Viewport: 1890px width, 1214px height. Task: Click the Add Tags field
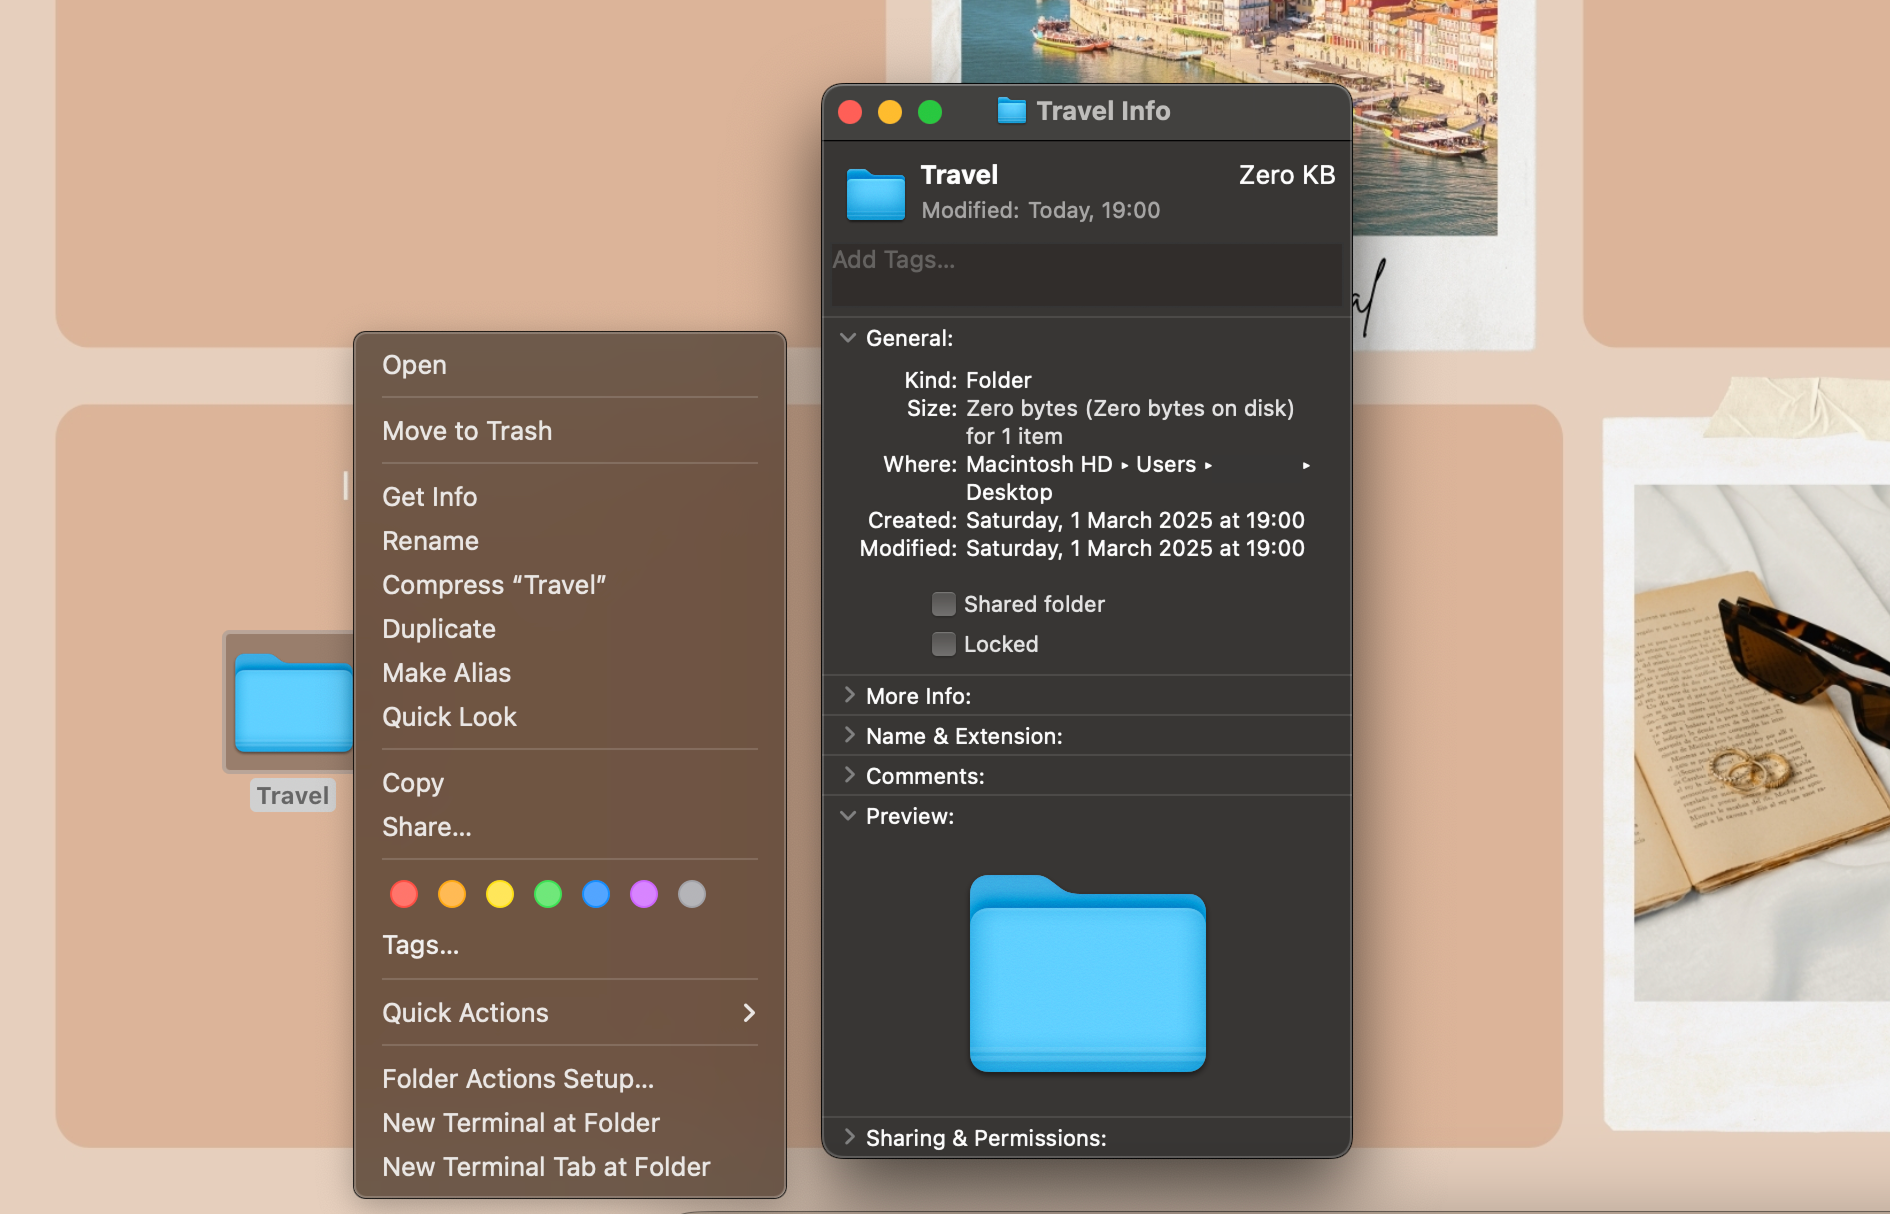1086,274
